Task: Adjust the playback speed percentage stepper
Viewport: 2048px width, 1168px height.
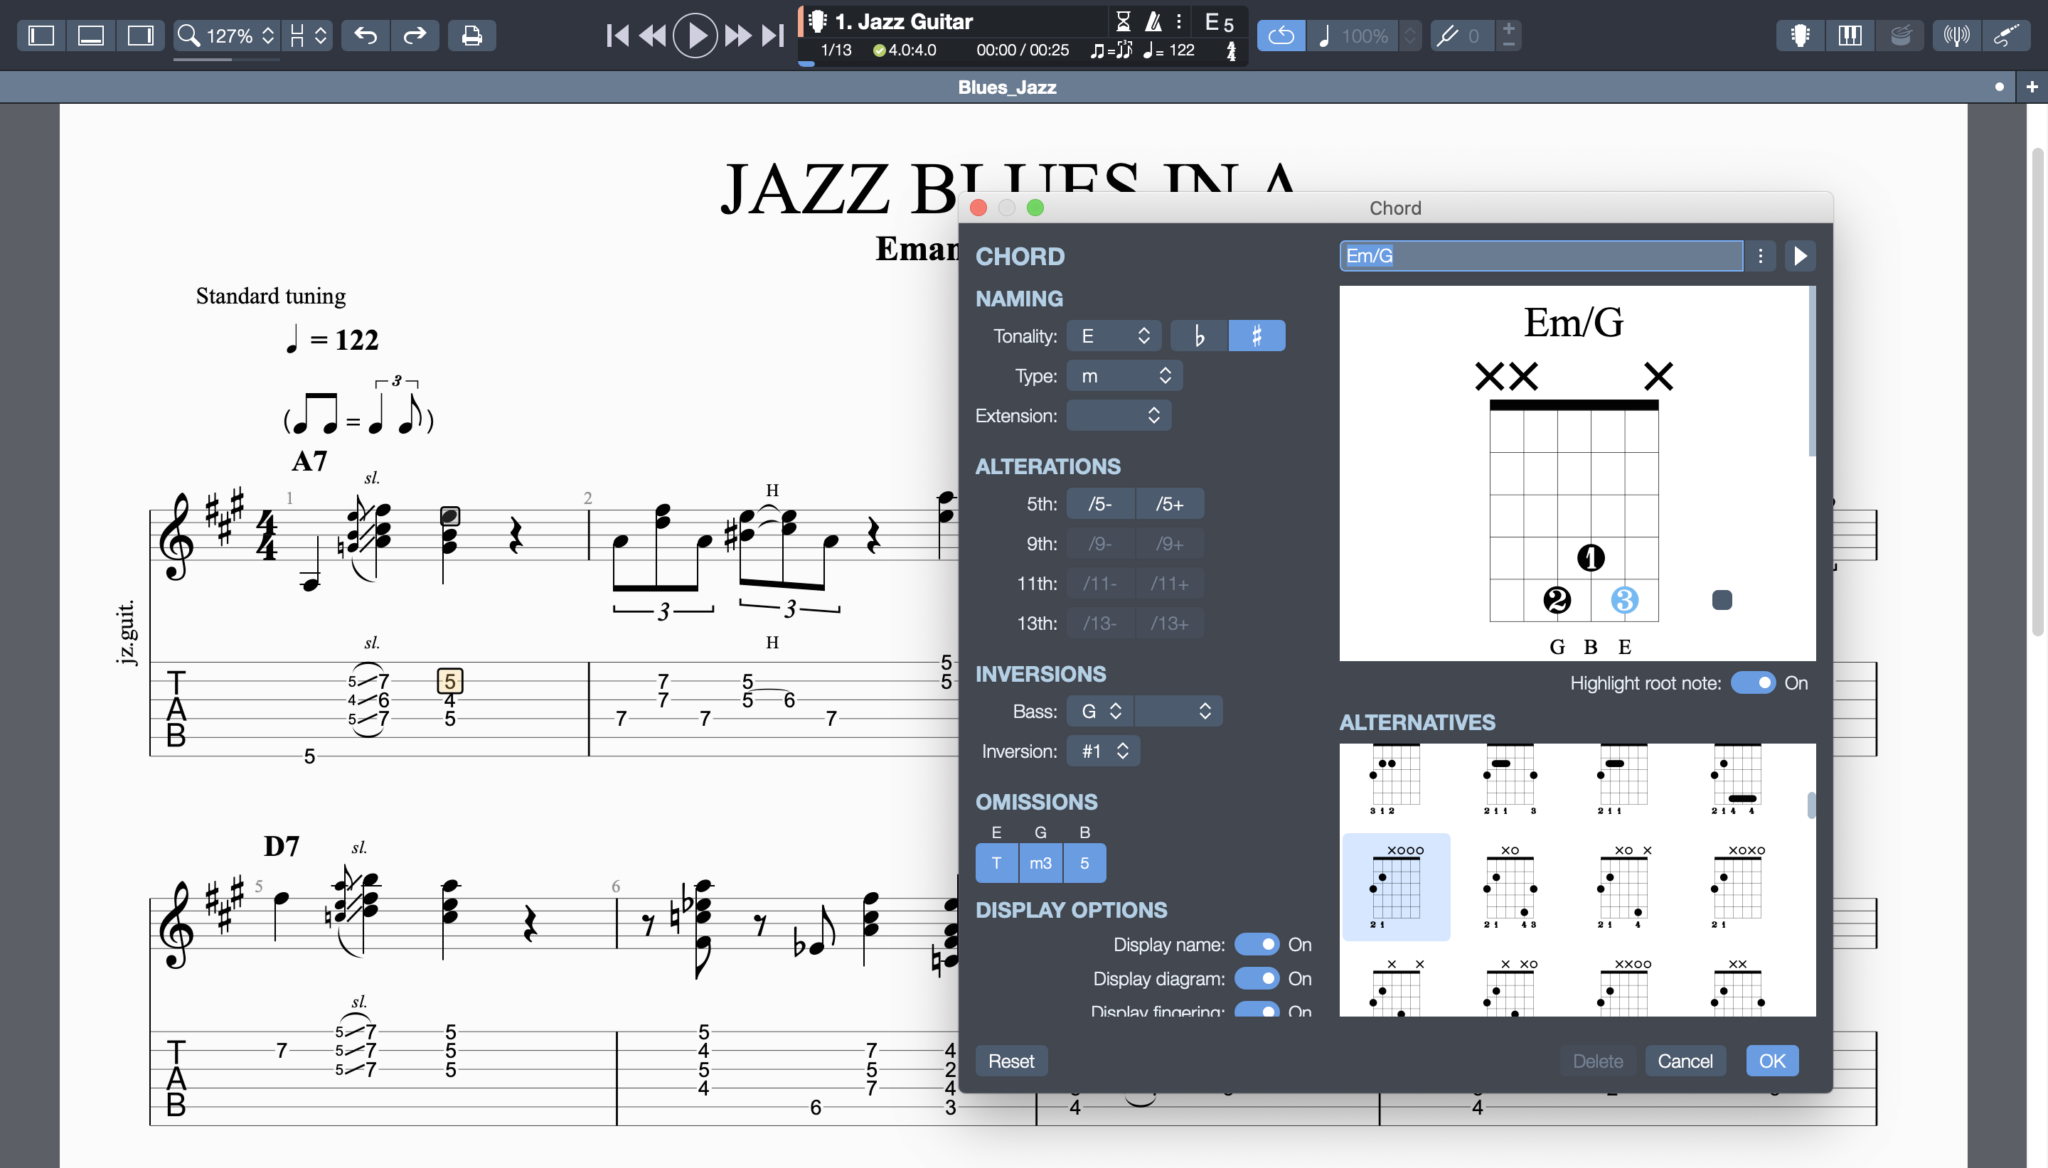Action: coord(1408,35)
